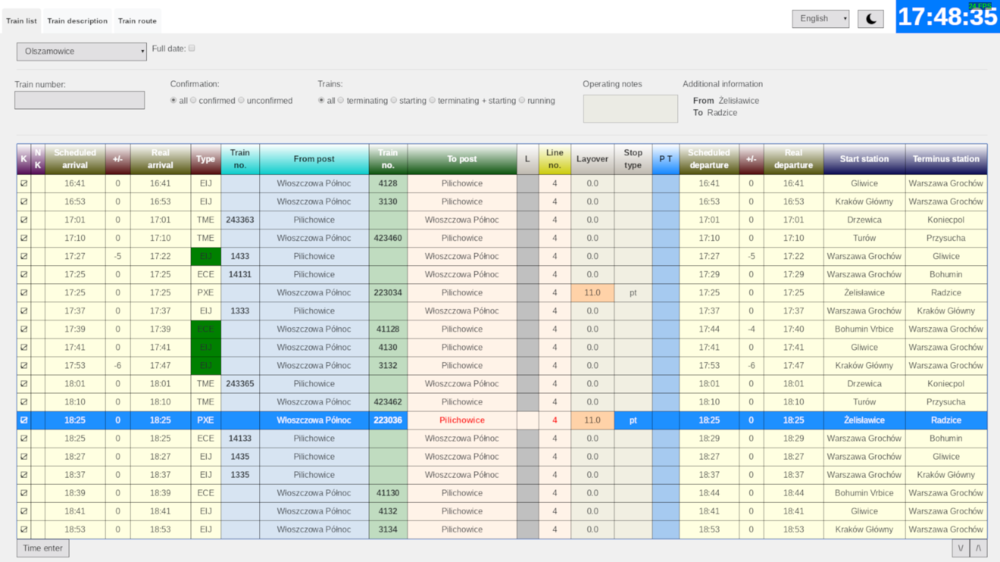Switch to Train description tab
1000x562 pixels.
[x=77, y=21]
